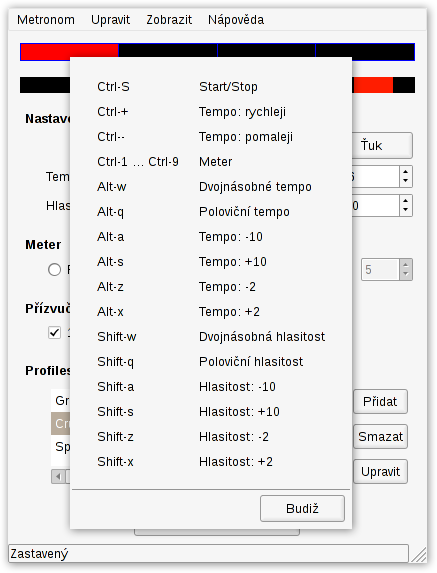Viewport: 437px width, 573px height.
Task: Click the Upravit button beside profiles list
Action: coord(380,471)
